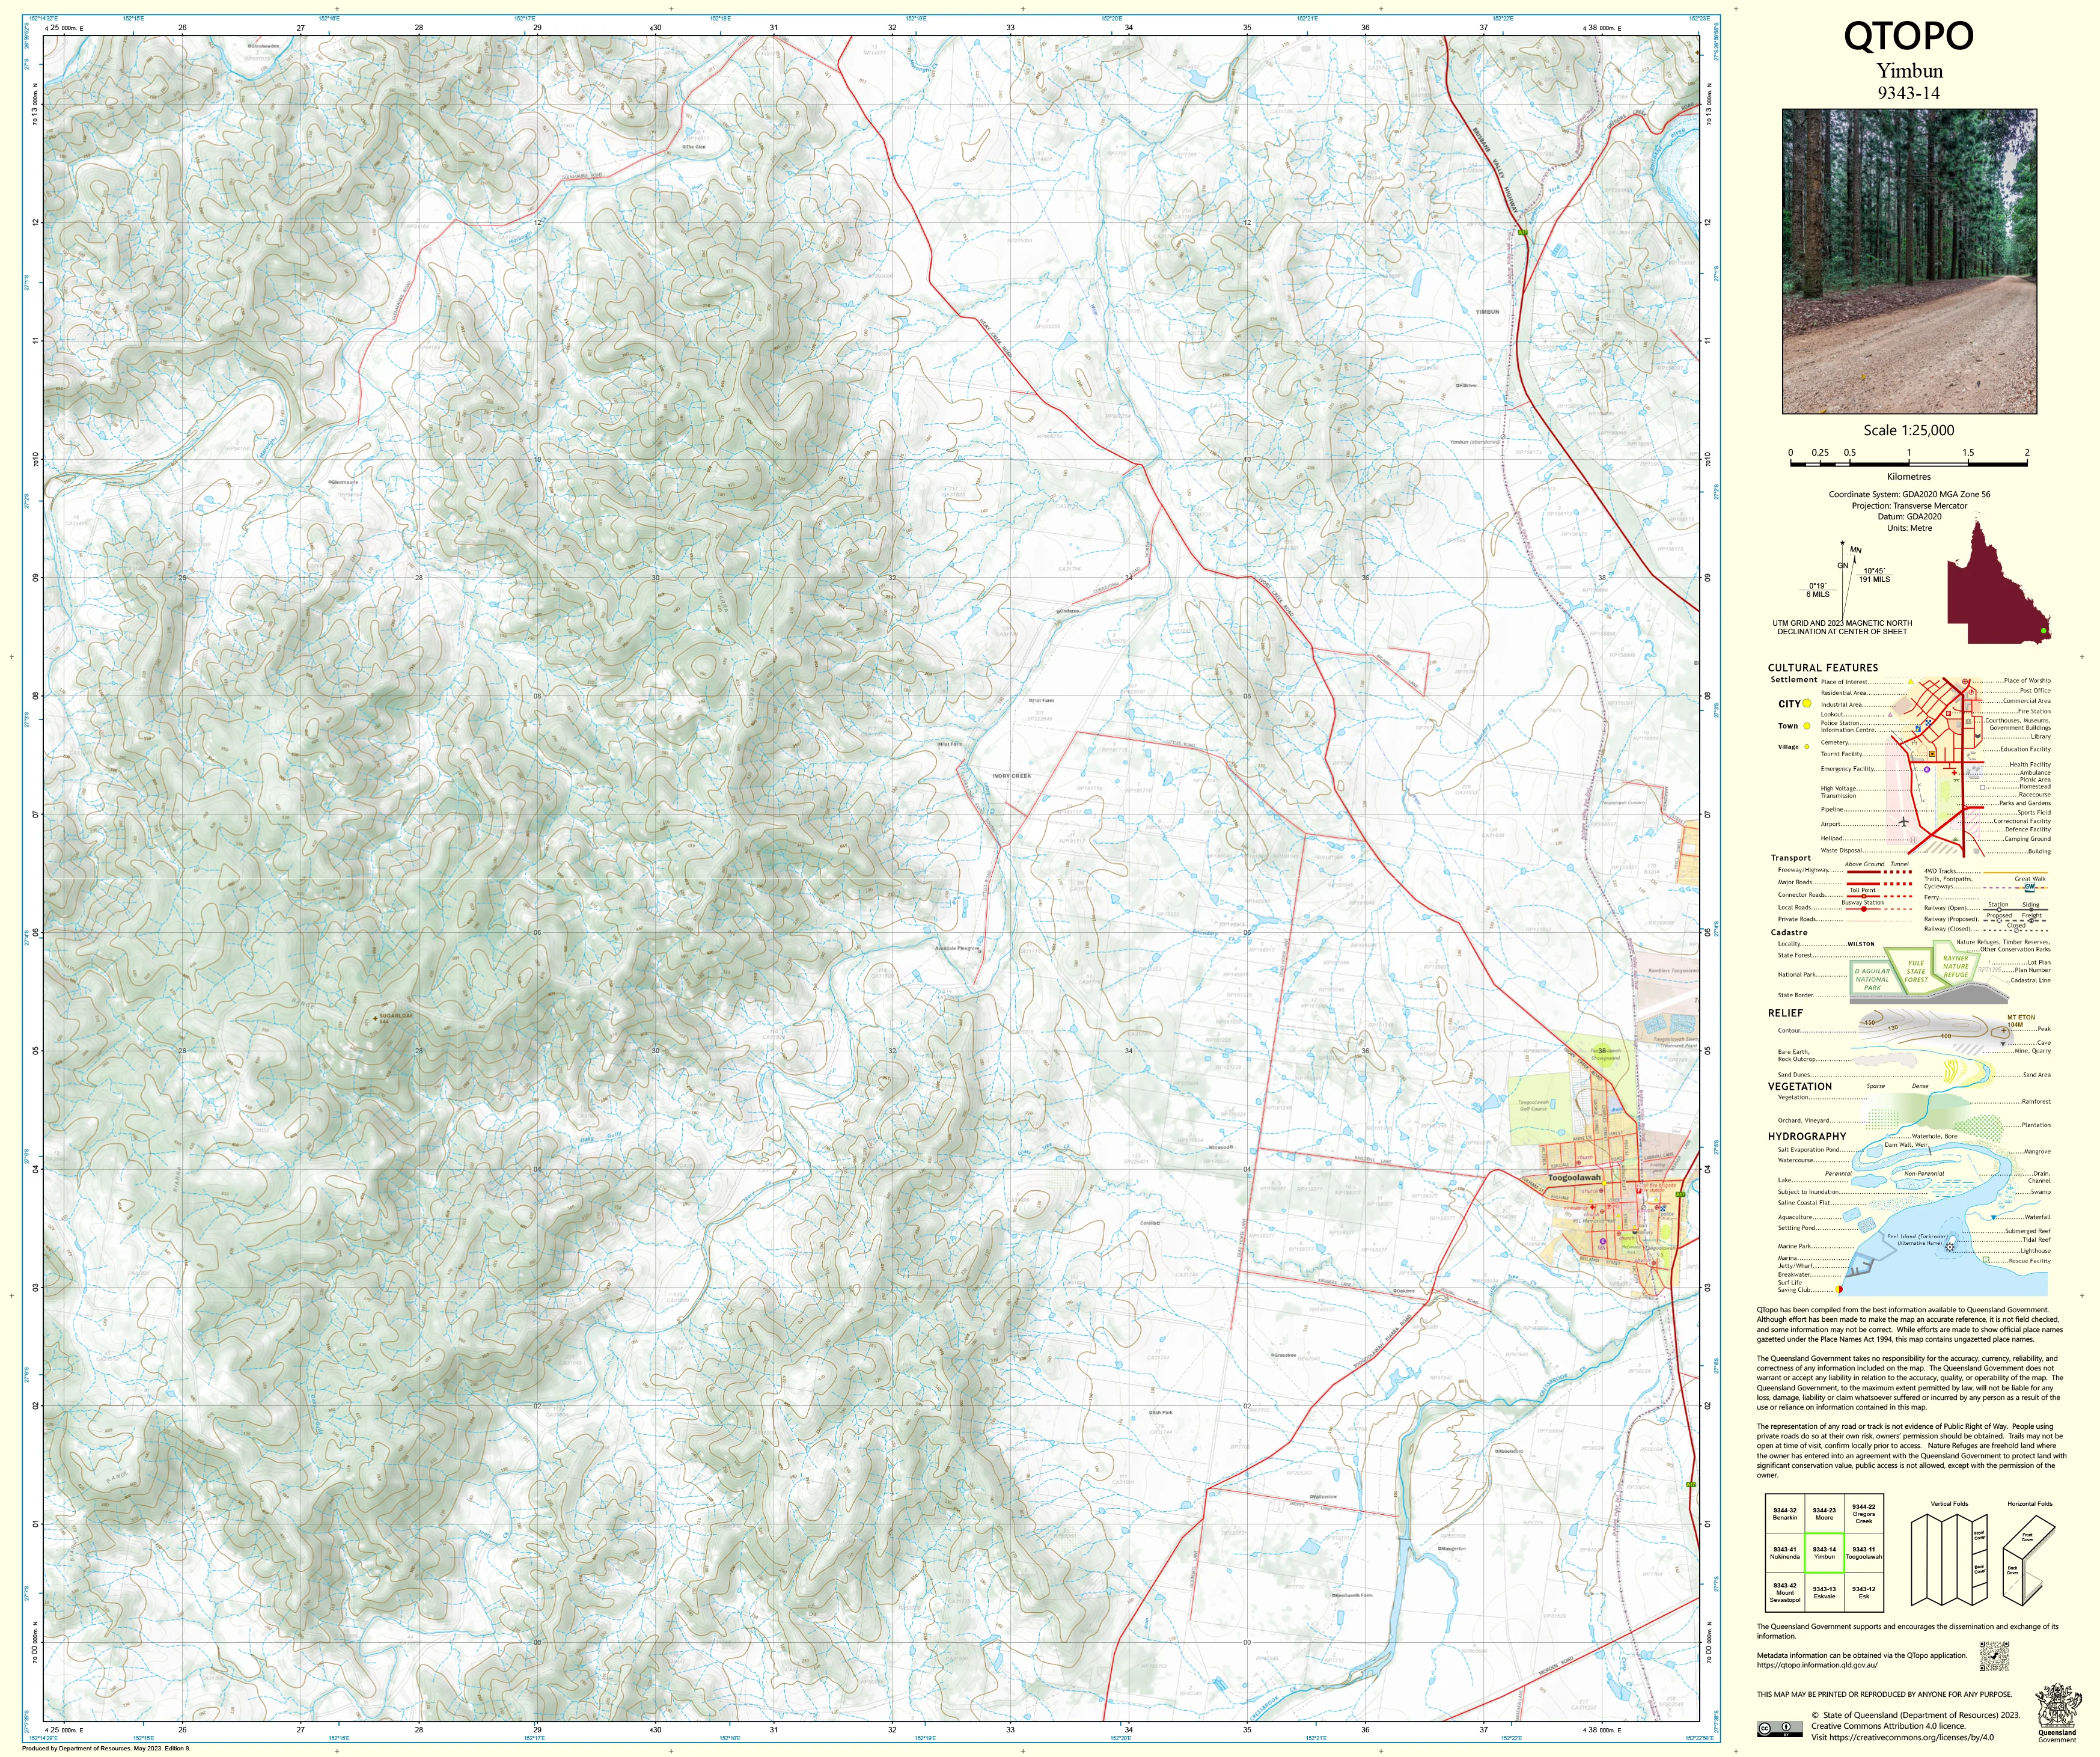Click the RELIEF legend heading
This screenshot has height=1757, width=2100.
point(1785,1013)
